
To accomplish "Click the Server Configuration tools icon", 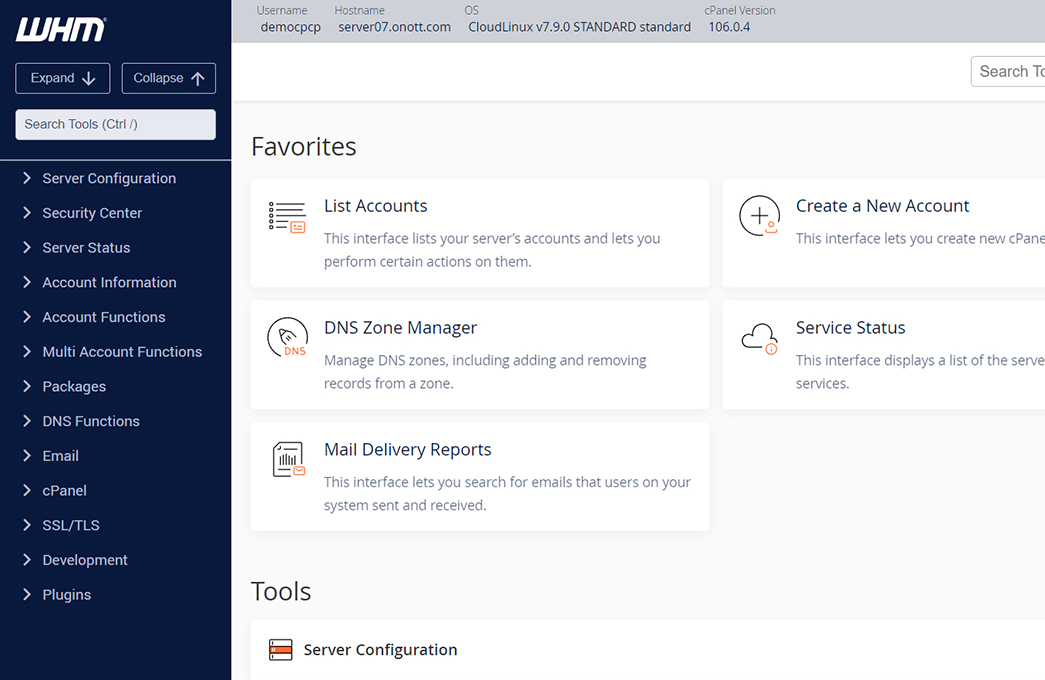I will pos(281,649).
